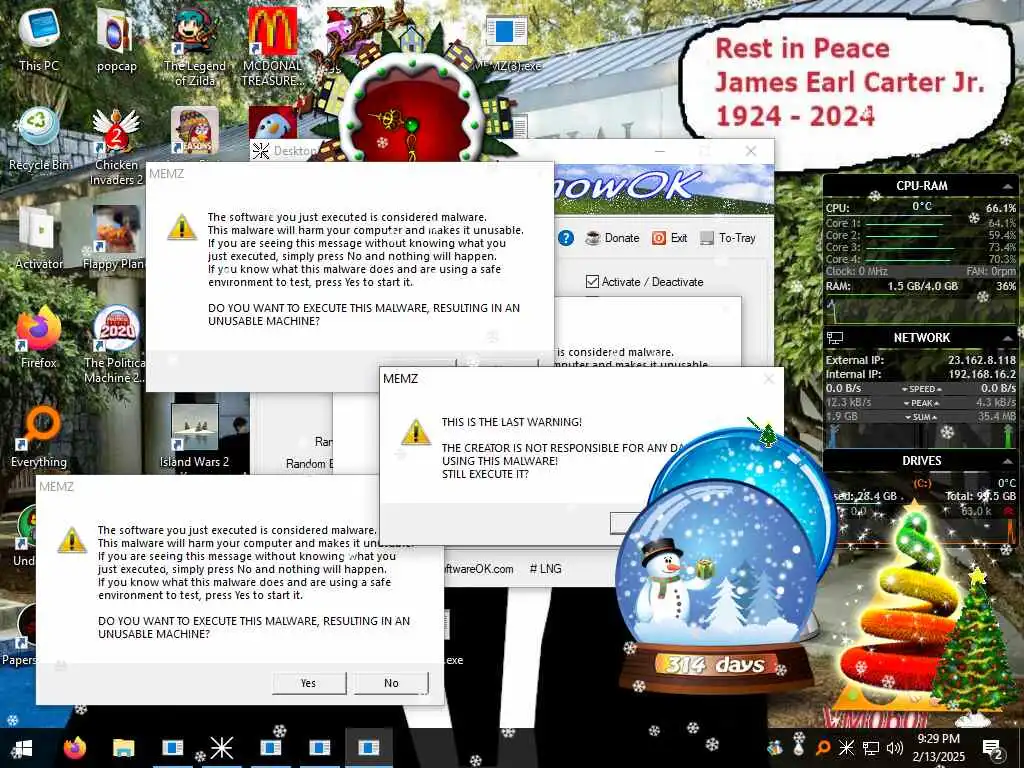
Task: Click the Internal IP value 192.168.16.2
Action: [x=982, y=374]
